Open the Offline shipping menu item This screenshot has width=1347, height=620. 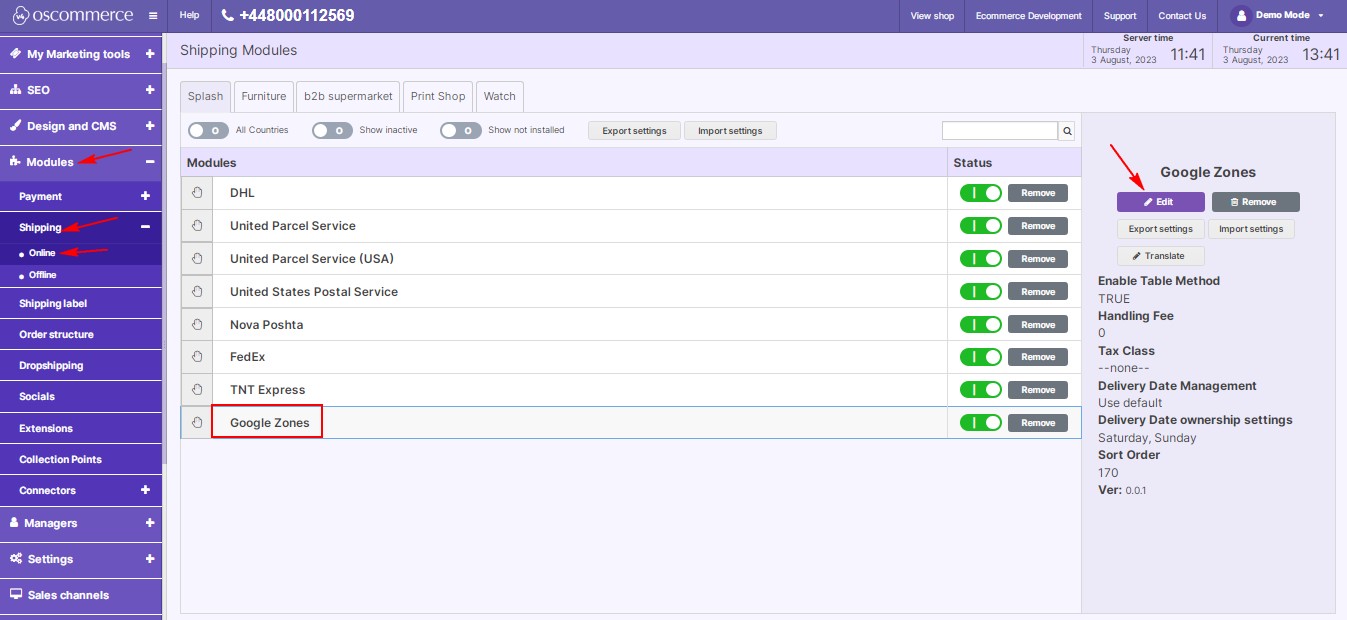(43, 275)
